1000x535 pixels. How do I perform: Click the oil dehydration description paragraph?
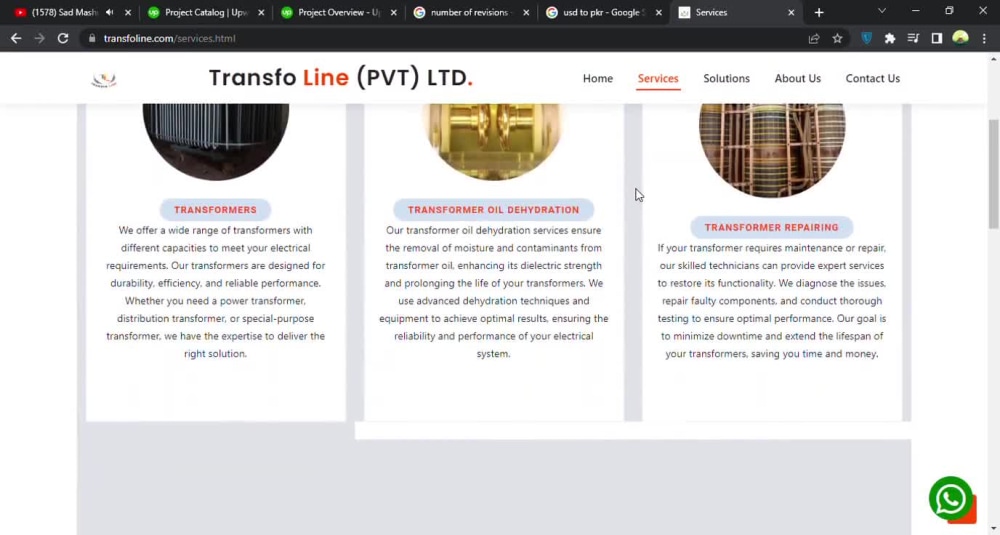494,292
